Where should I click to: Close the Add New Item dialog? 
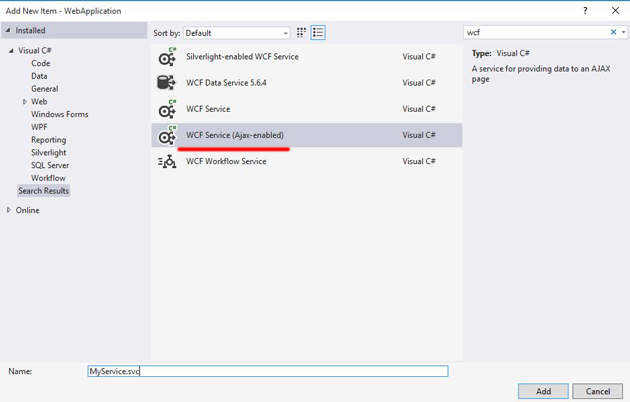[616, 11]
